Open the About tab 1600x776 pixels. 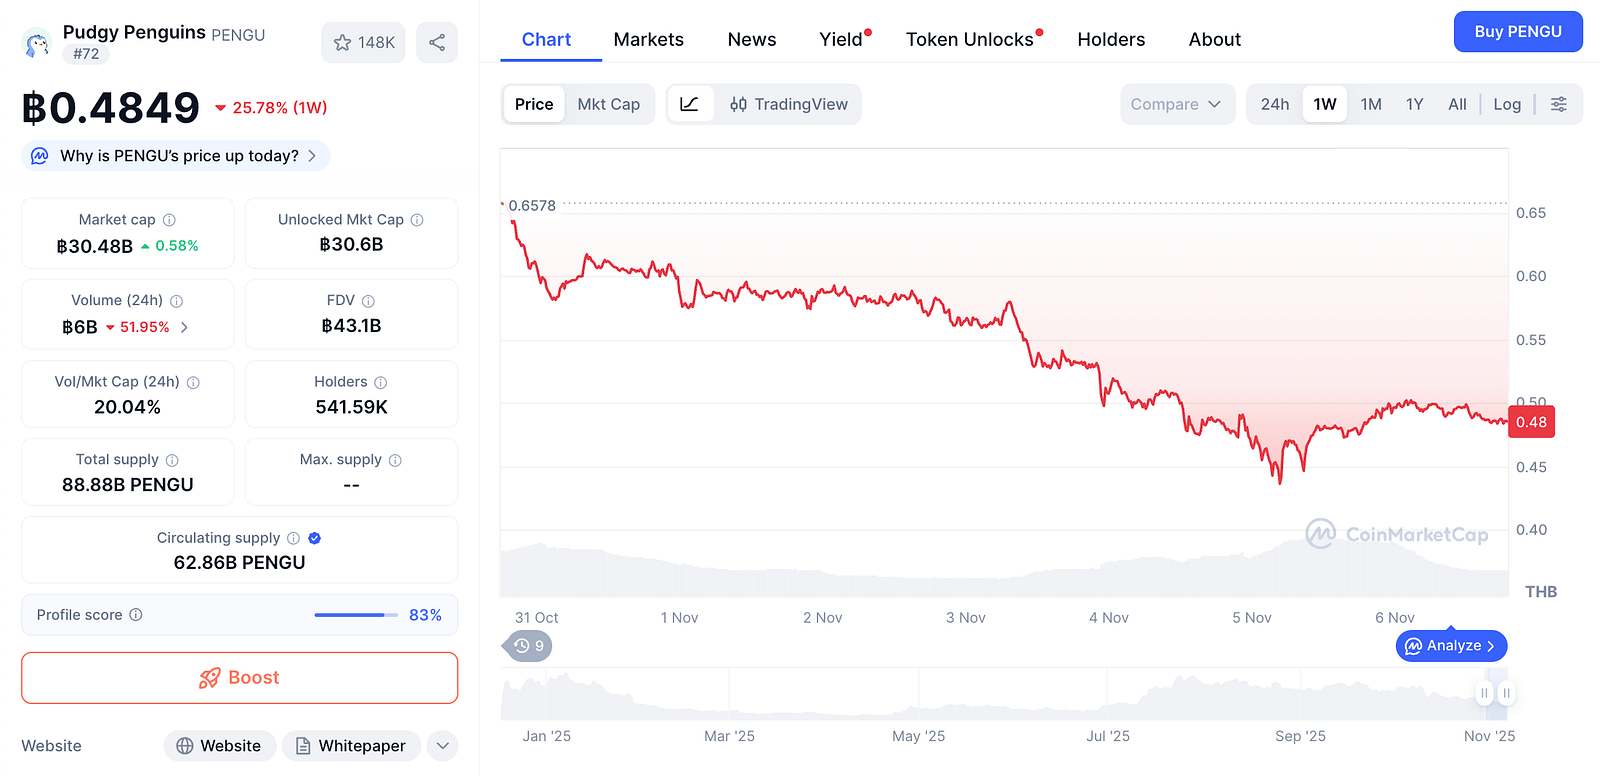(1215, 39)
